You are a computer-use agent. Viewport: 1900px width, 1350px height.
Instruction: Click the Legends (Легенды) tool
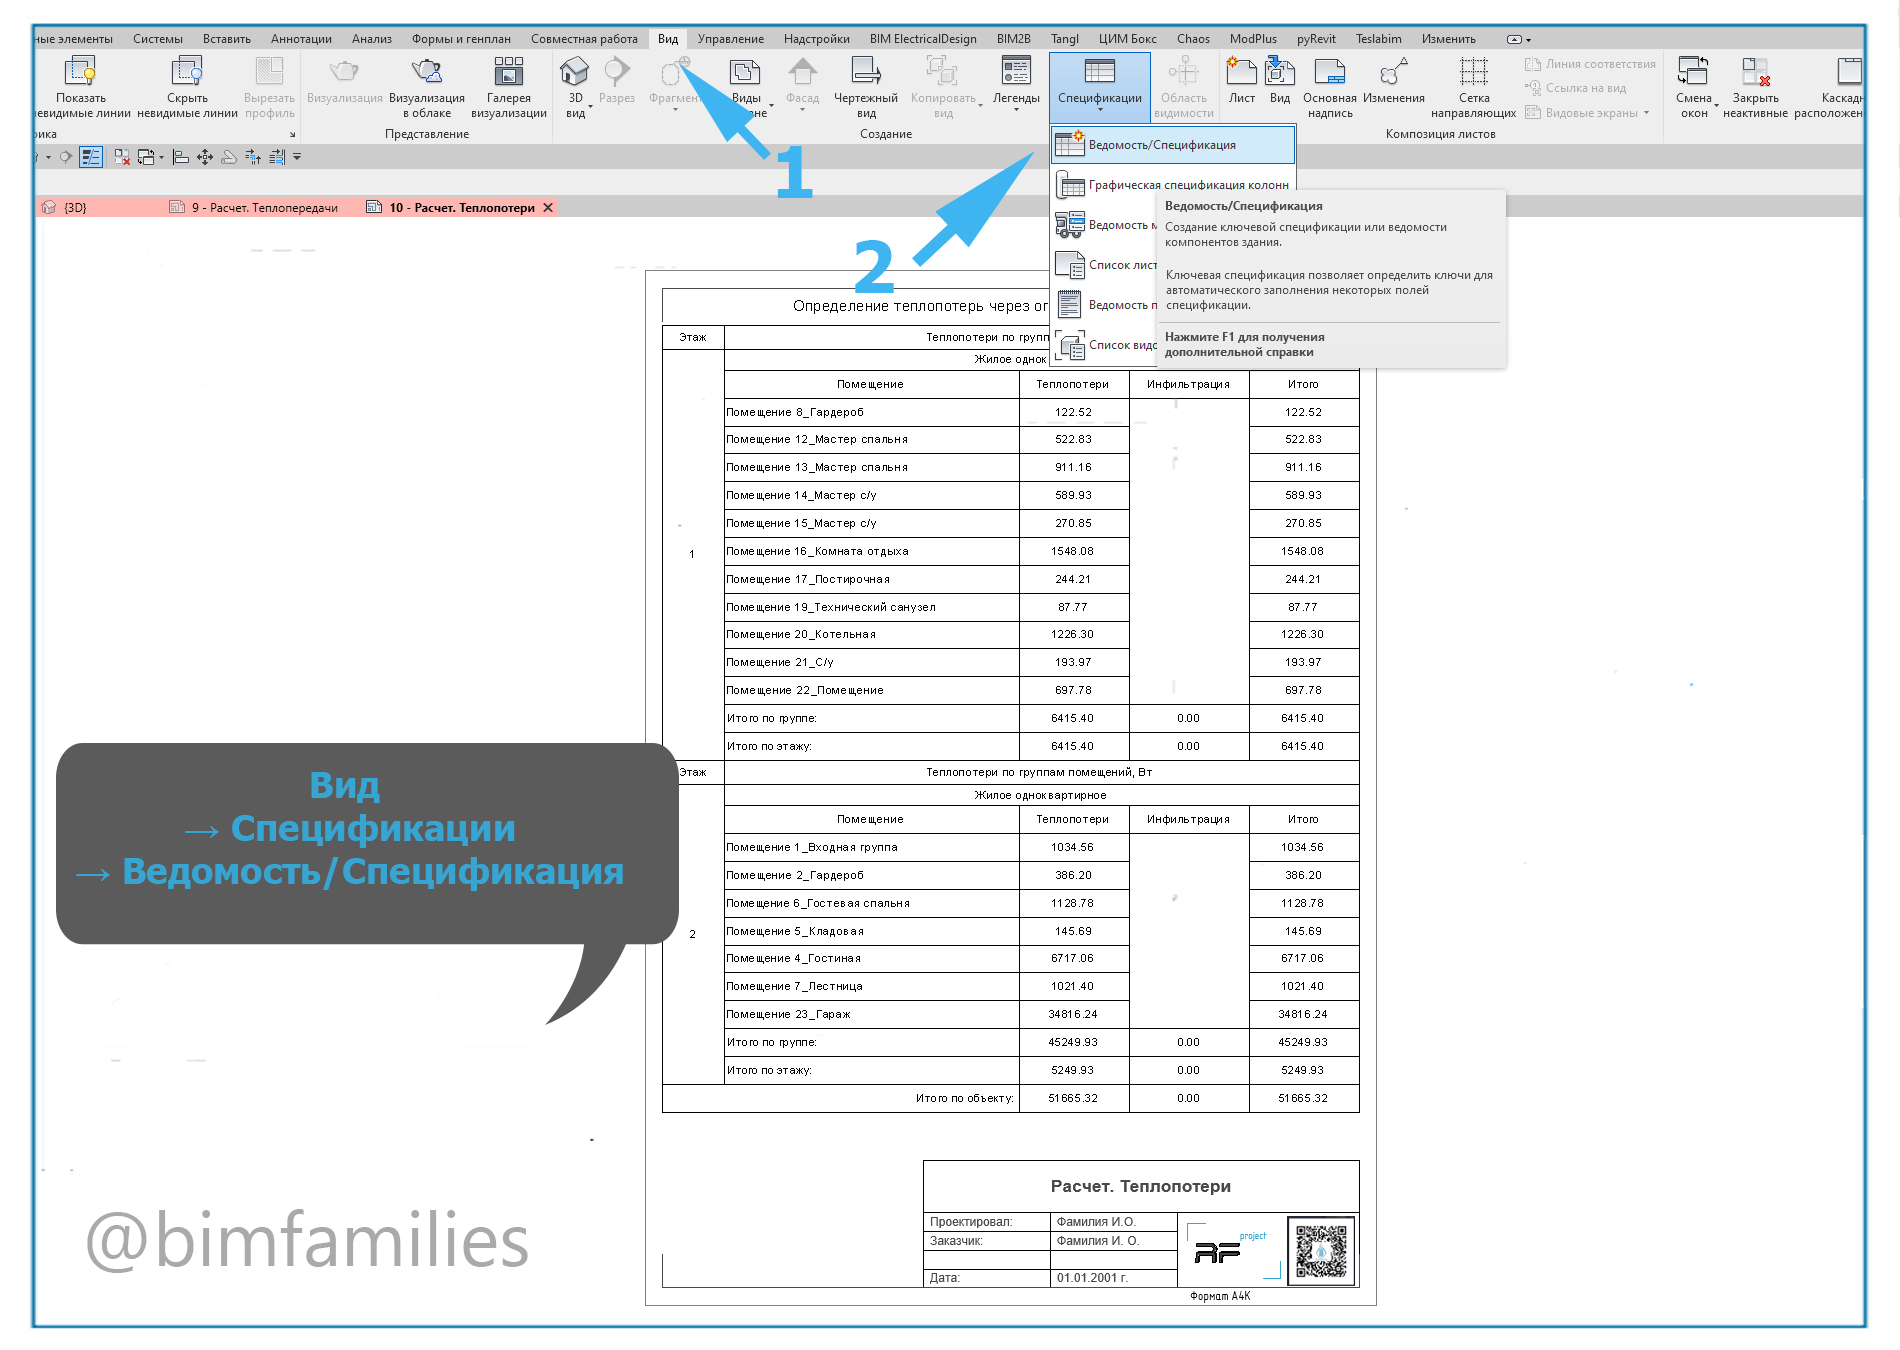pyautogui.click(x=1016, y=82)
